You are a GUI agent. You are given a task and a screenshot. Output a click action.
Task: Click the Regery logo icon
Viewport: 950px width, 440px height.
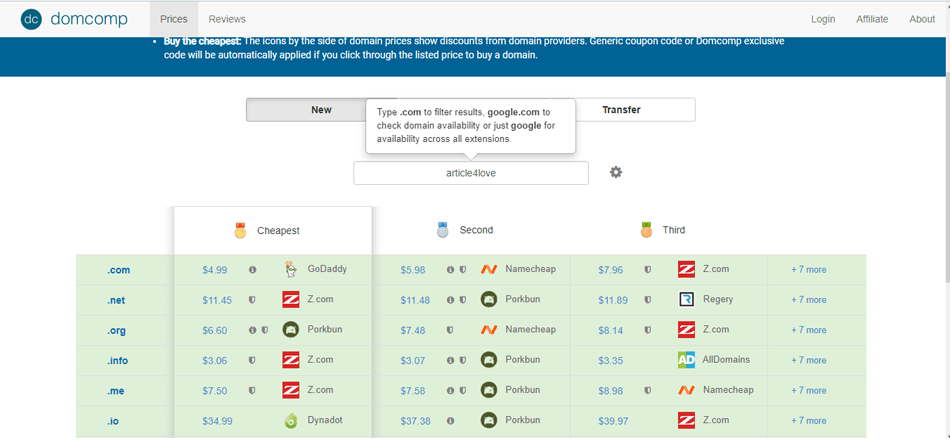click(686, 299)
